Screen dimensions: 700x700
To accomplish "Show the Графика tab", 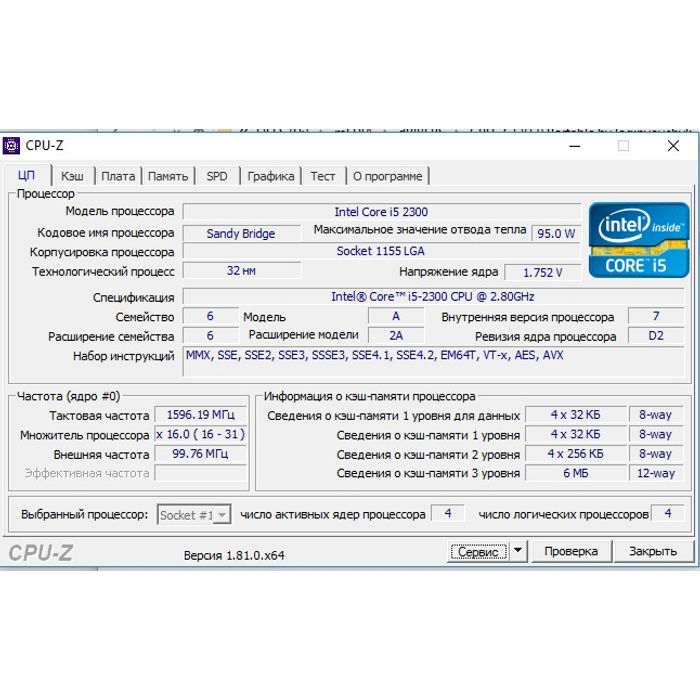I will 271,176.
